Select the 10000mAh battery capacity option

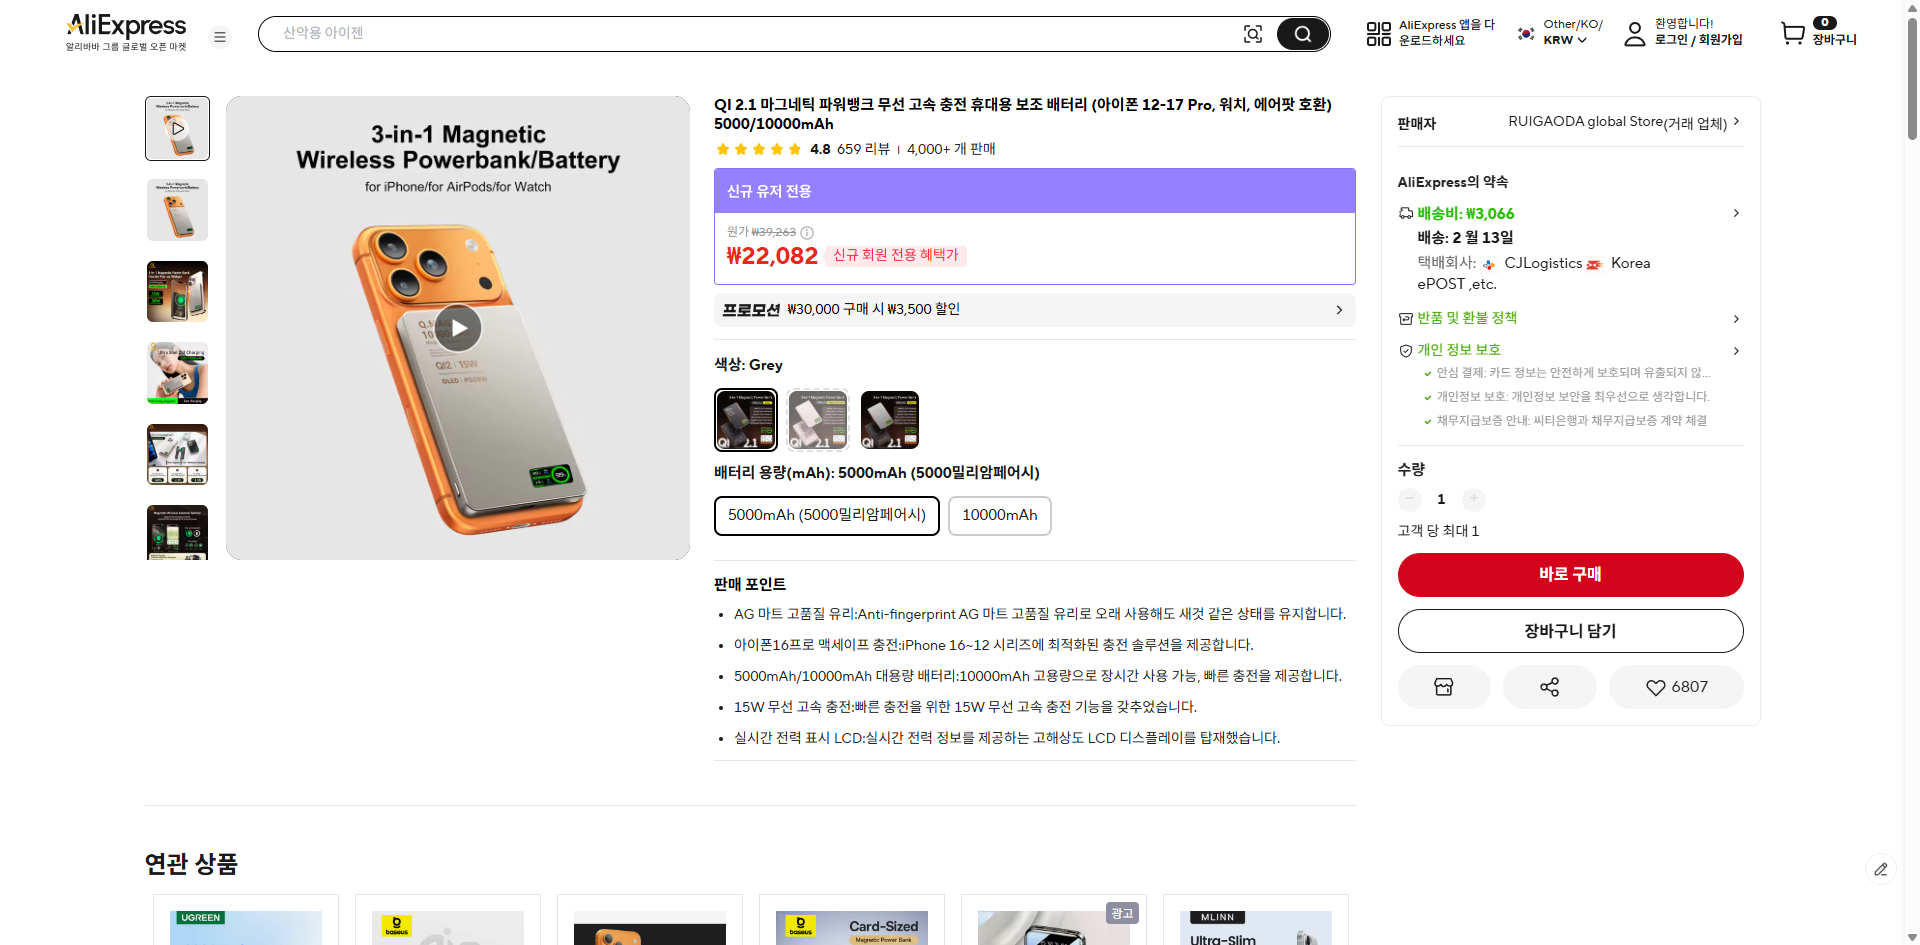(999, 516)
